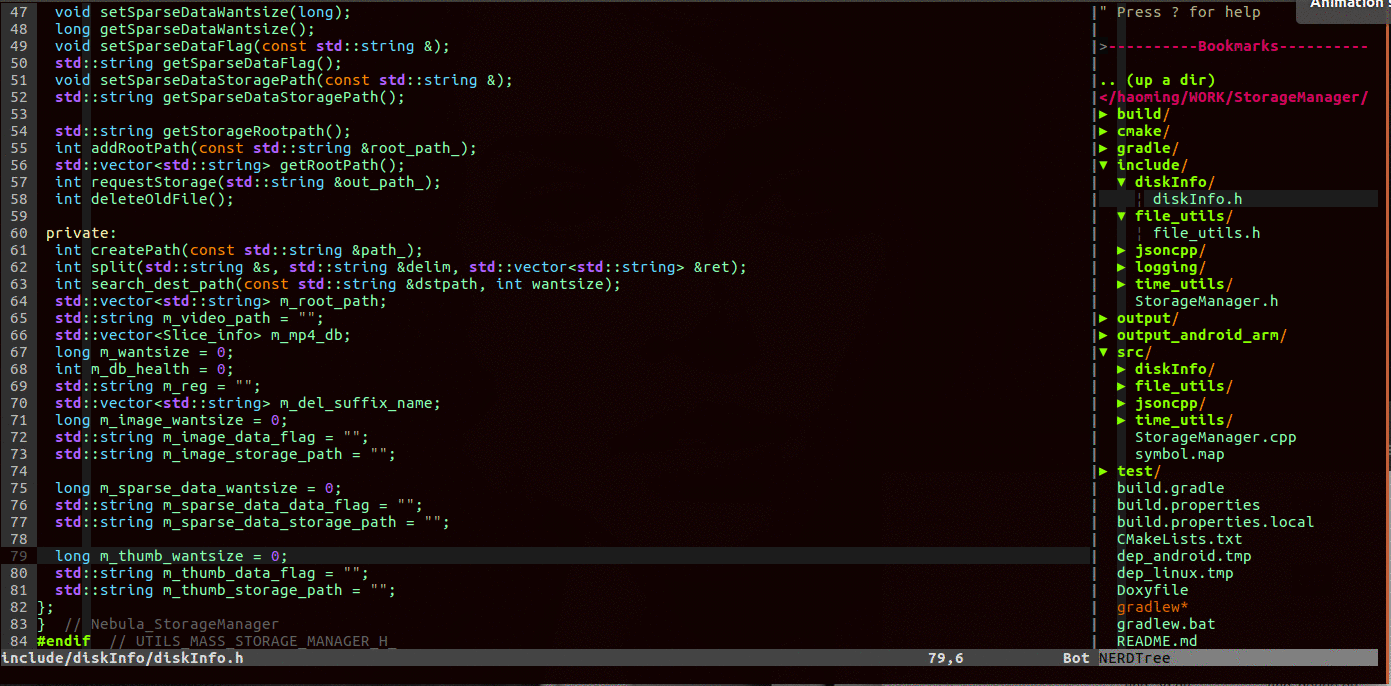Open gradlew* executable file
The image size is (1391, 686).
pyautogui.click(x=1152, y=607)
